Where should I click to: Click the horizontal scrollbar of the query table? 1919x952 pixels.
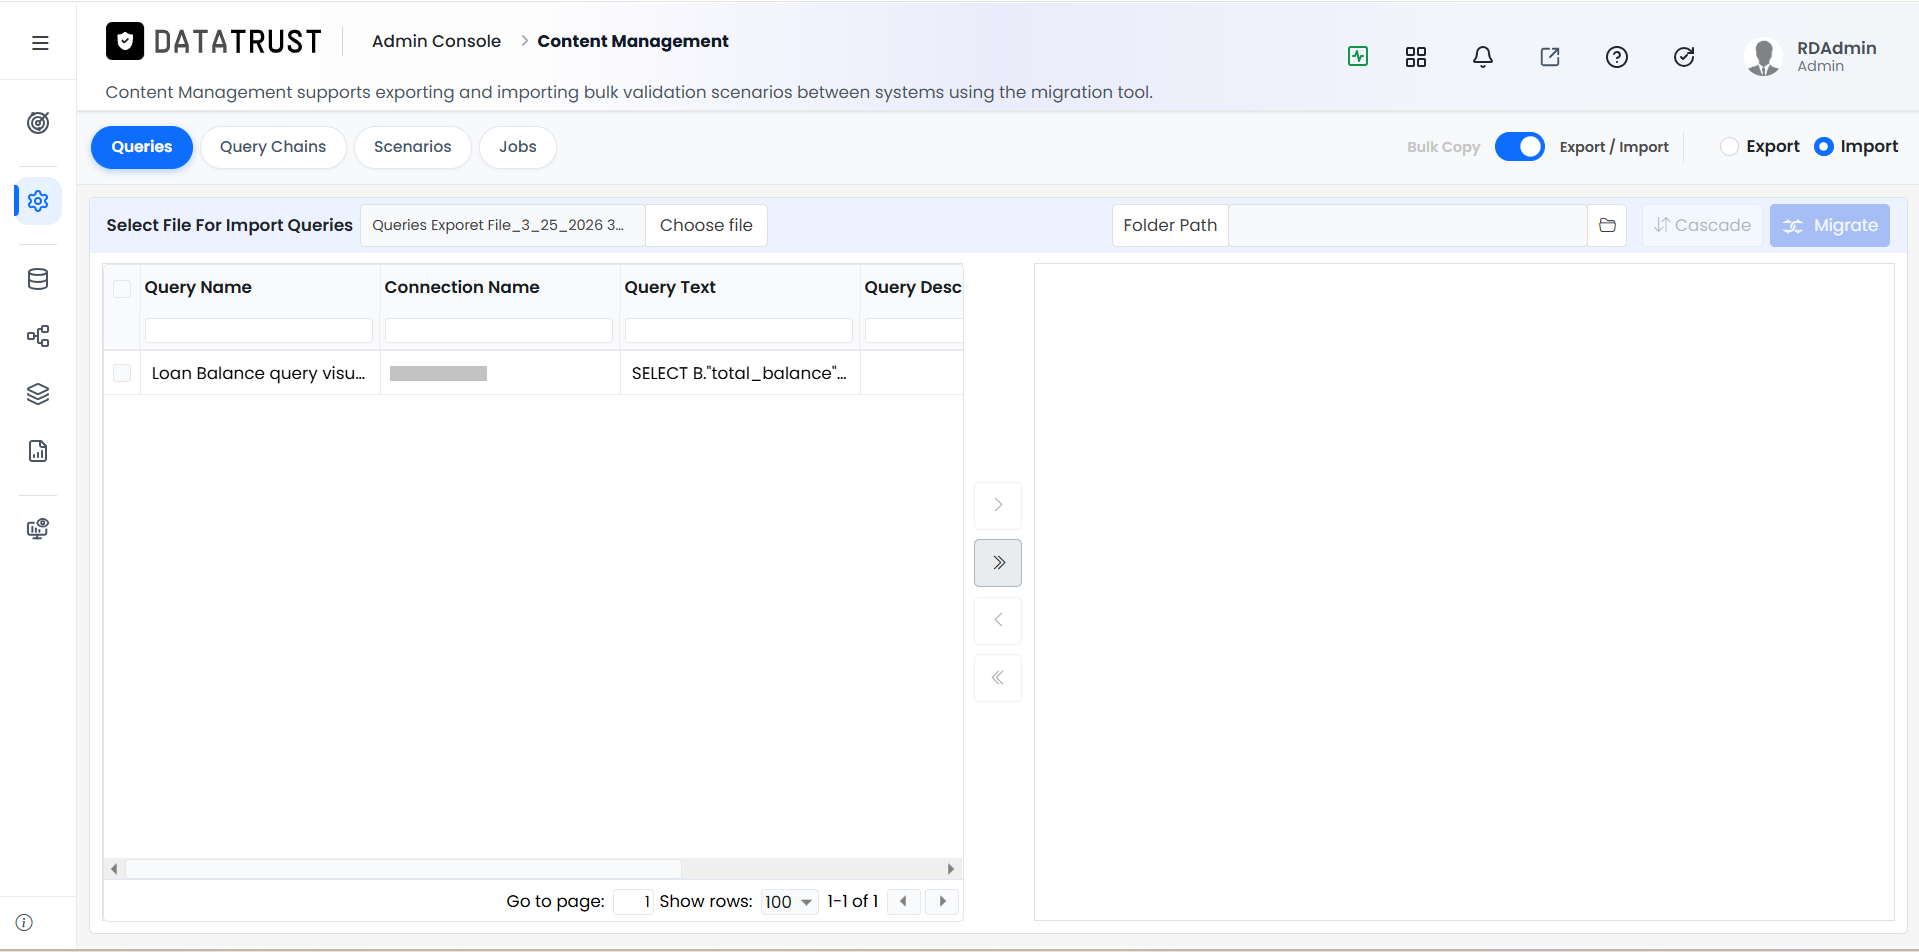[403, 869]
